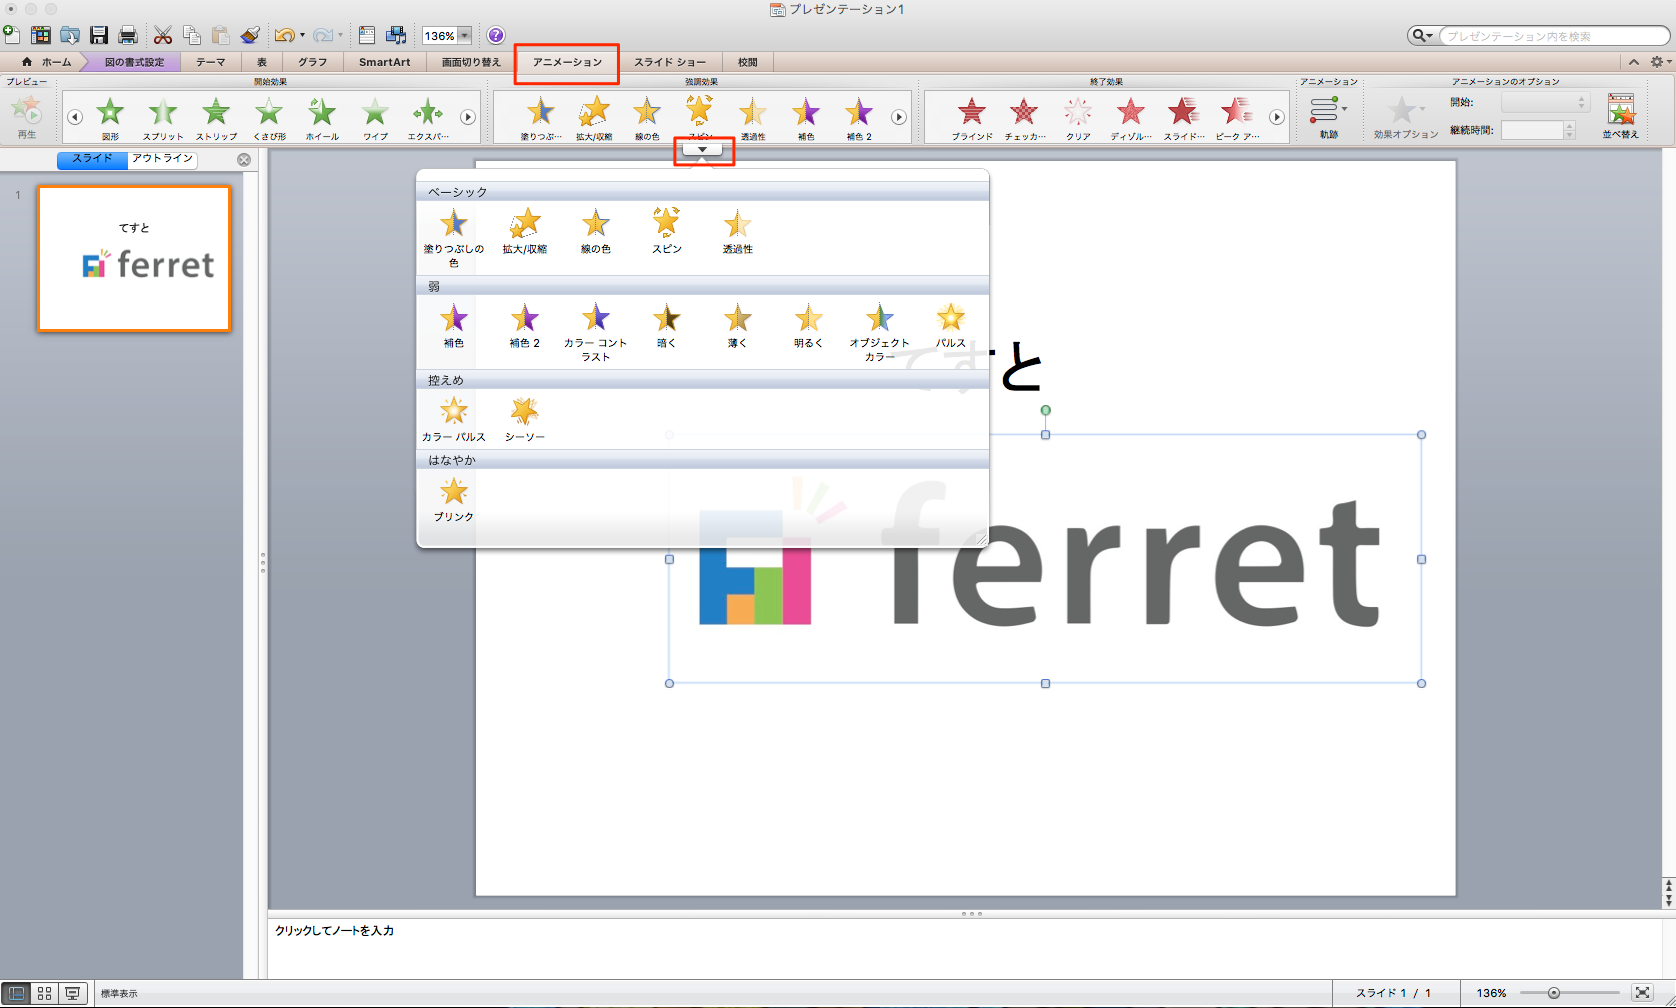Viewport: 1676px width, 1008px height.
Task: Open the ribbon gear settings dropdown
Action: [x=1661, y=62]
